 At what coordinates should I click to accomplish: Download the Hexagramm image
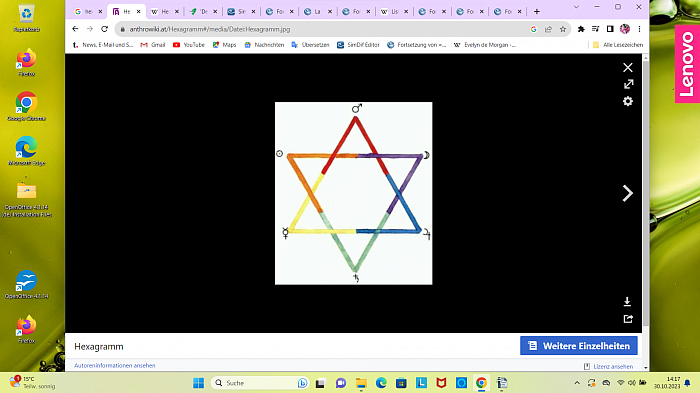pos(627,302)
